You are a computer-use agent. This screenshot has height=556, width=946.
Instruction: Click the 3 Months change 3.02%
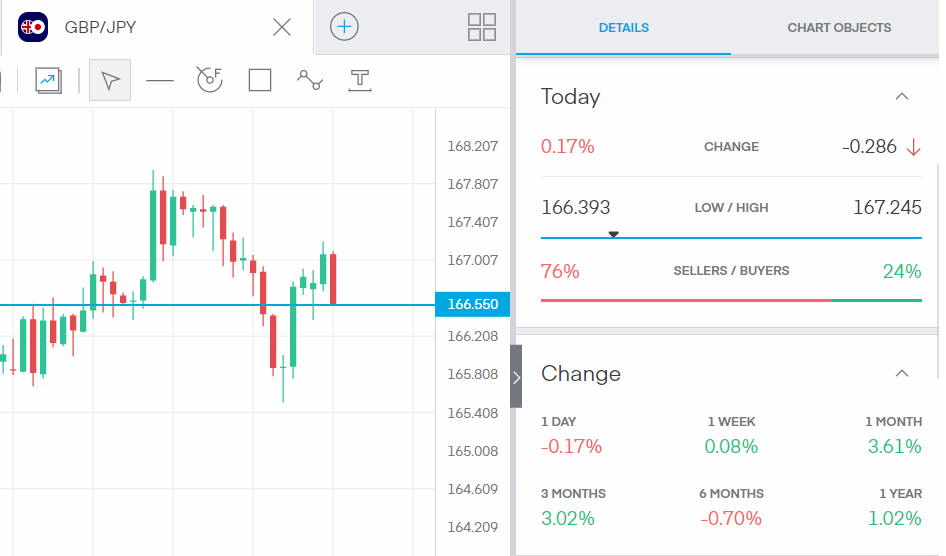pos(568,518)
